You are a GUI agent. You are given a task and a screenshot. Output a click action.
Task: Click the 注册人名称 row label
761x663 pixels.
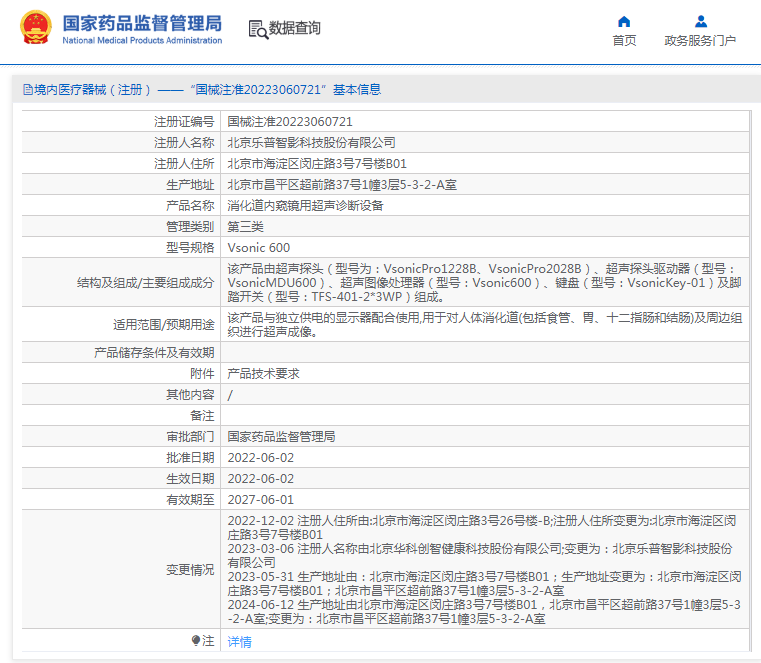click(184, 143)
